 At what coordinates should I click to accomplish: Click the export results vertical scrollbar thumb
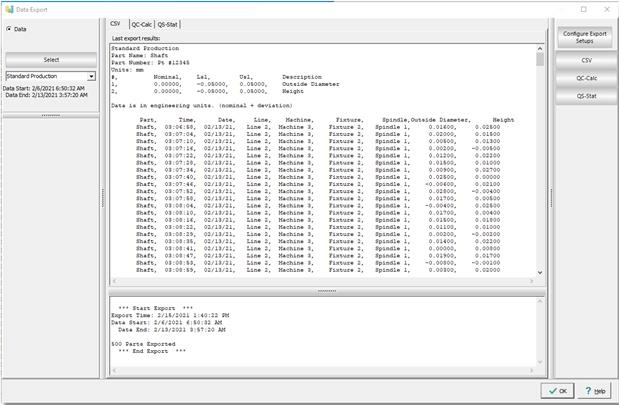(540, 59)
